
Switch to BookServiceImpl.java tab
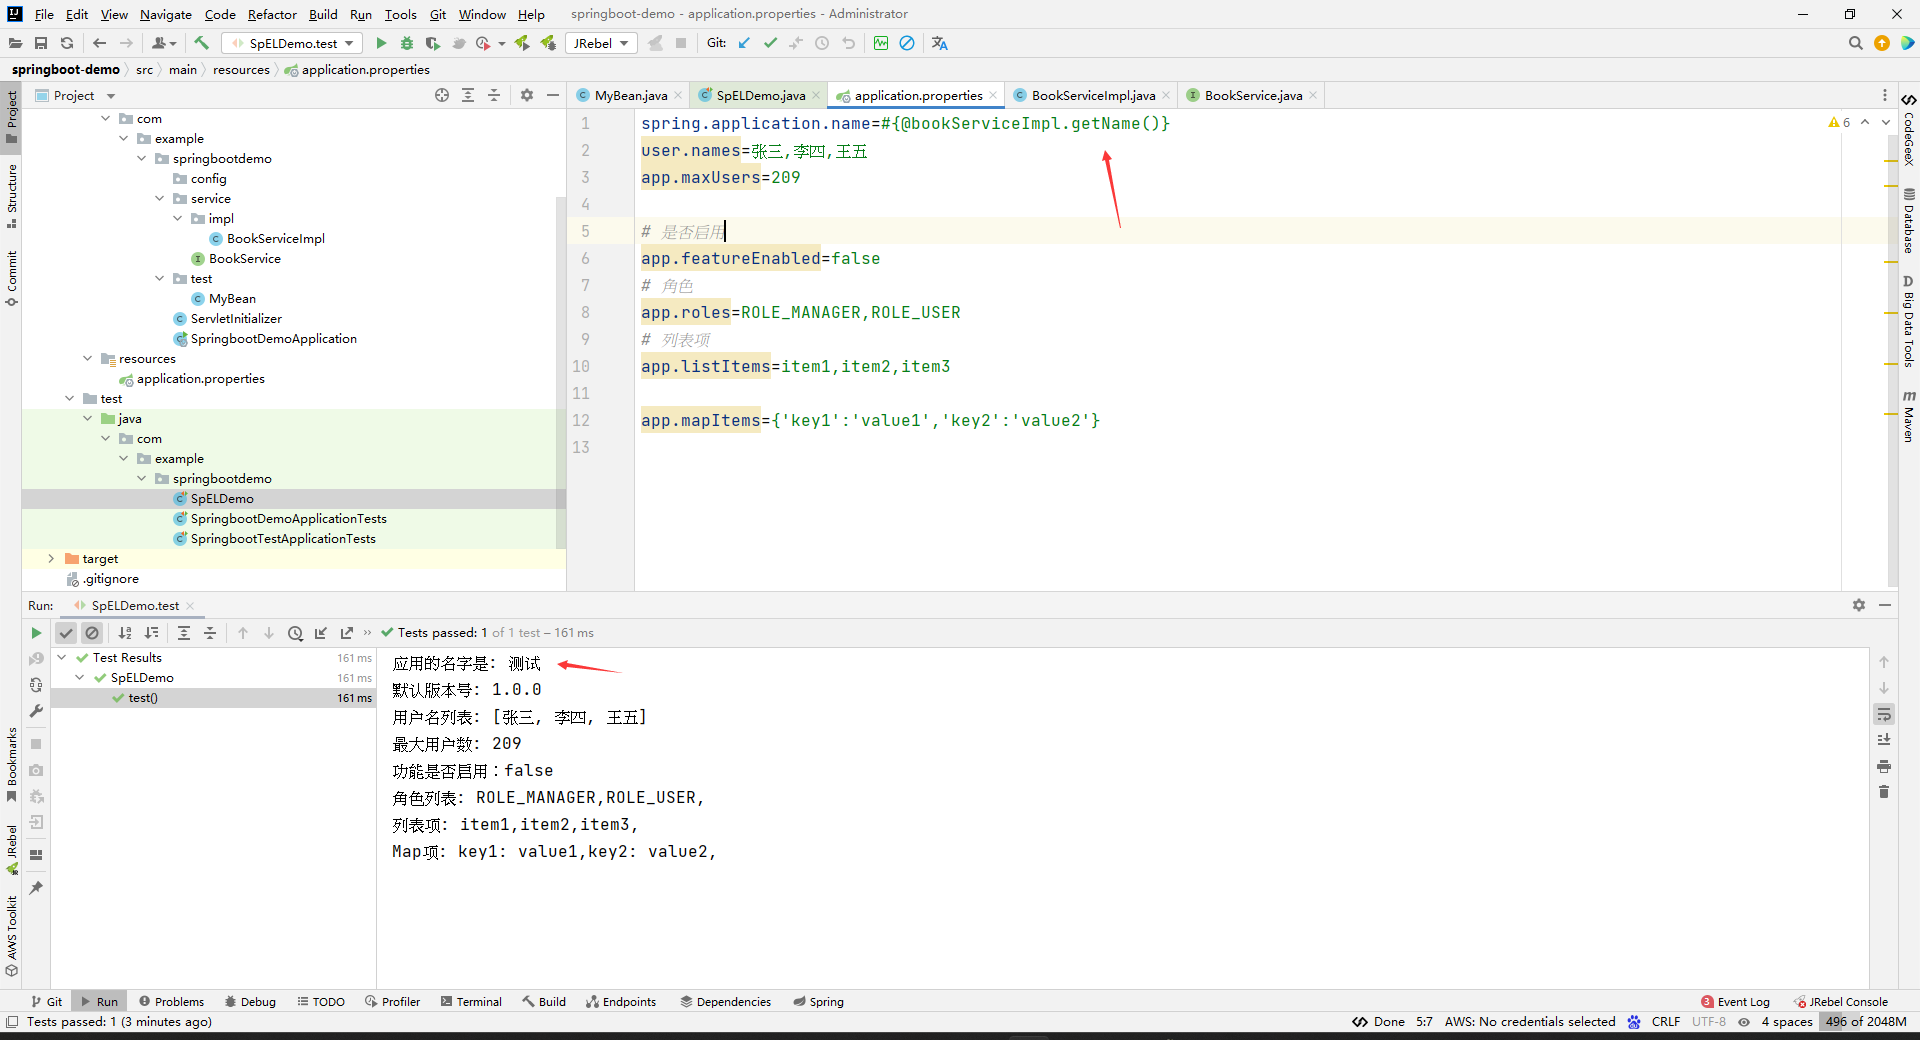[1093, 95]
